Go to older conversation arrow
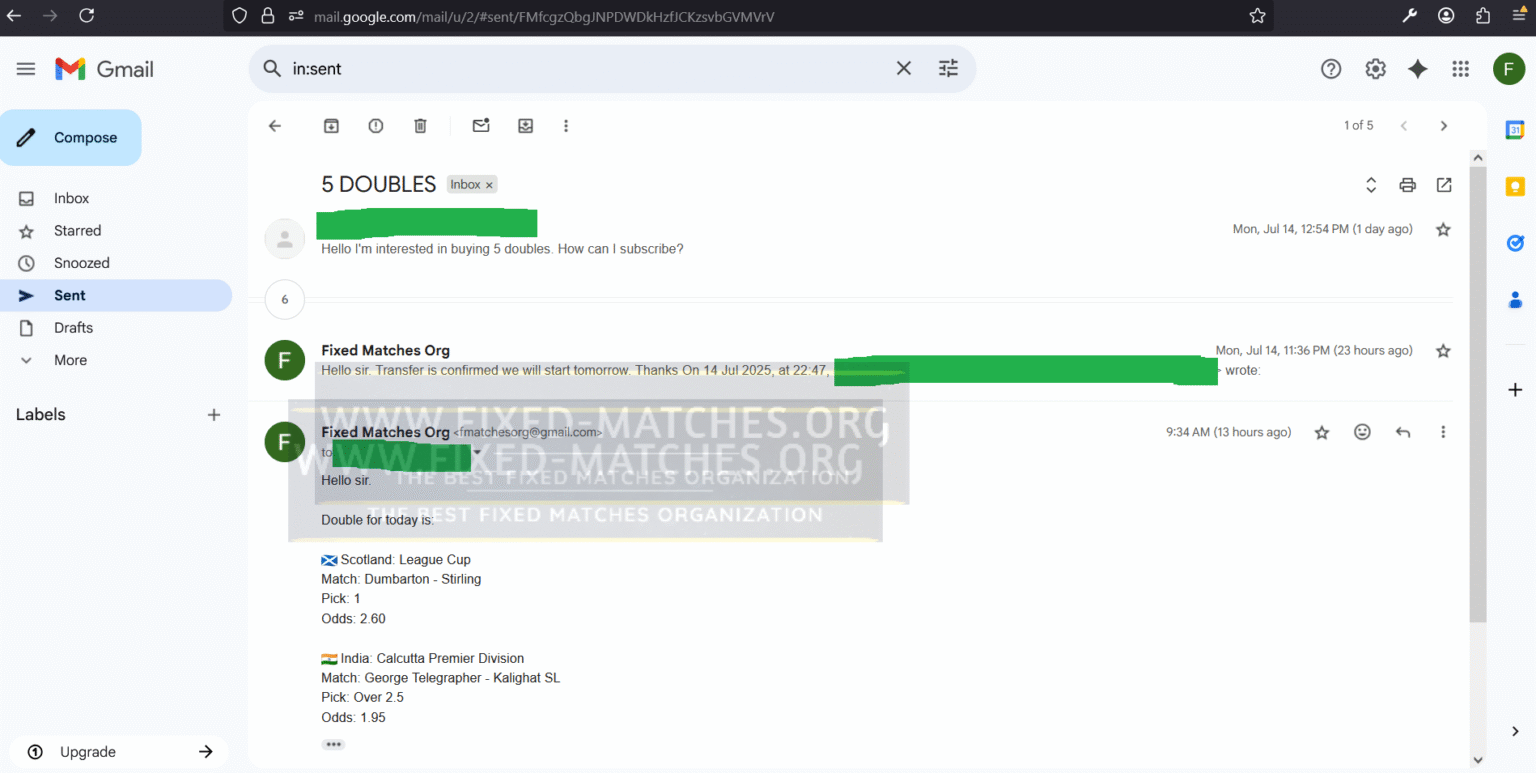1536x773 pixels. coord(1443,126)
